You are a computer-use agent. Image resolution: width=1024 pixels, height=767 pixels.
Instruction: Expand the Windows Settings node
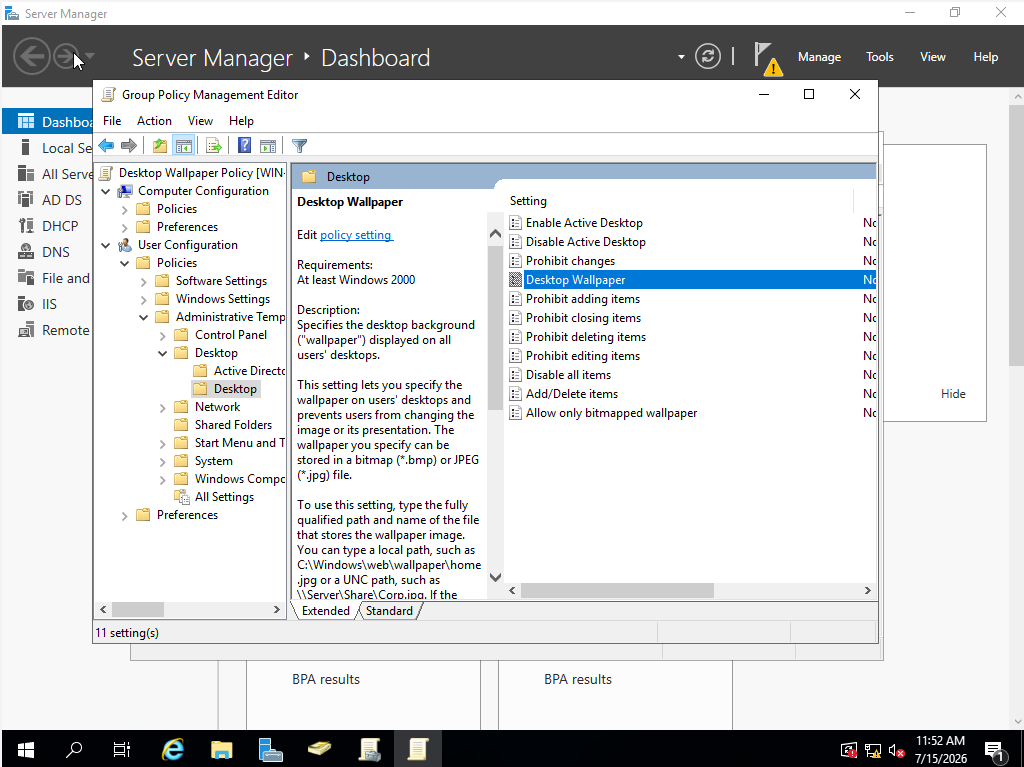[144, 299]
